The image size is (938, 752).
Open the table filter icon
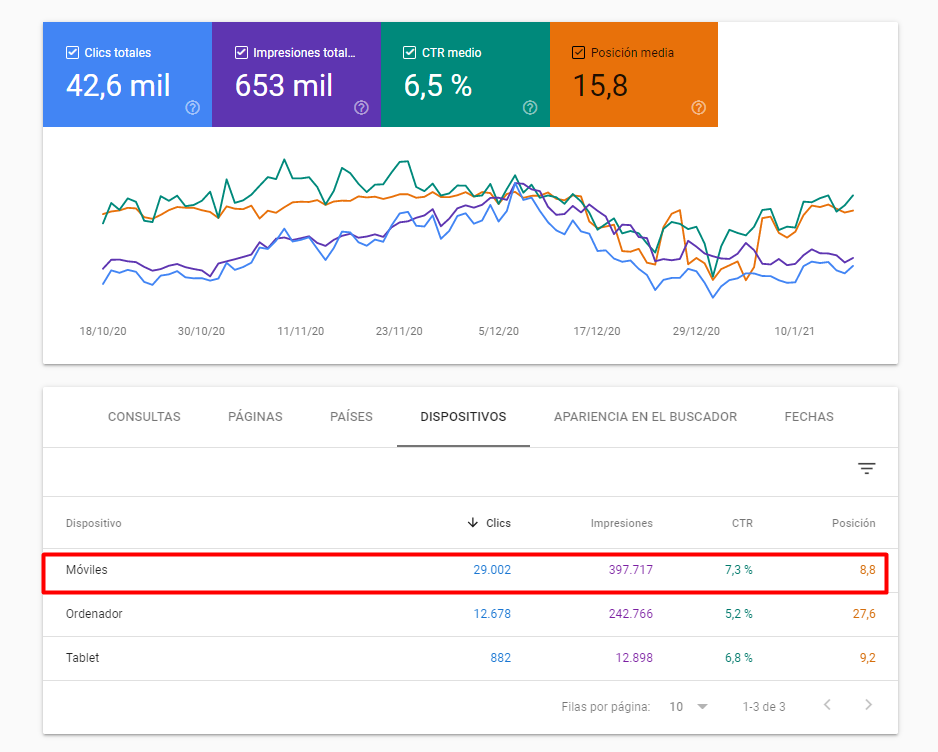coord(866,468)
